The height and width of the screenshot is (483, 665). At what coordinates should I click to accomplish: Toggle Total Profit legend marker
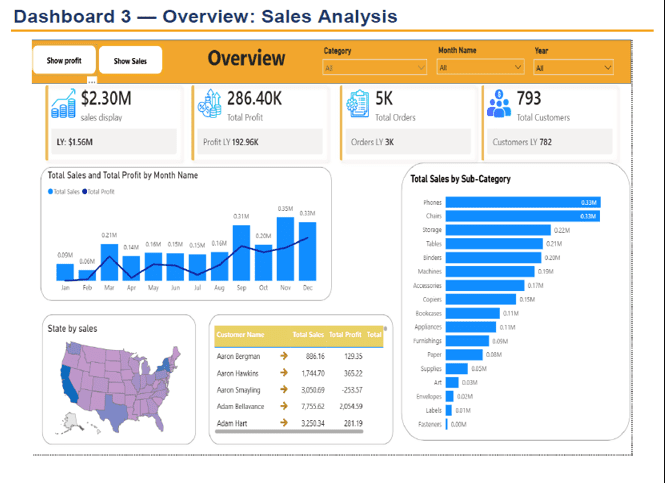point(84,192)
